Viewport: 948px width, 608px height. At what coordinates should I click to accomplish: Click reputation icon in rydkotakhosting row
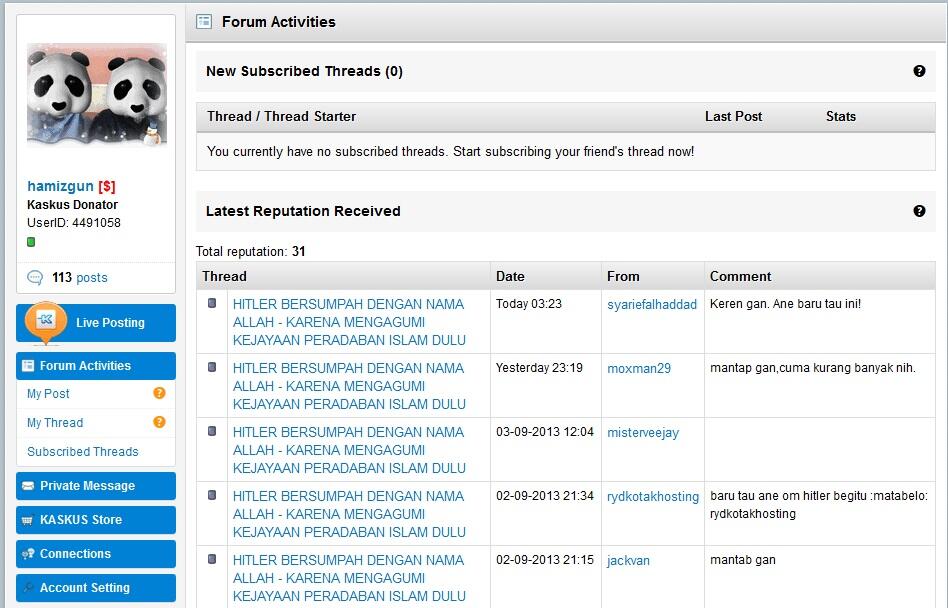(212, 495)
